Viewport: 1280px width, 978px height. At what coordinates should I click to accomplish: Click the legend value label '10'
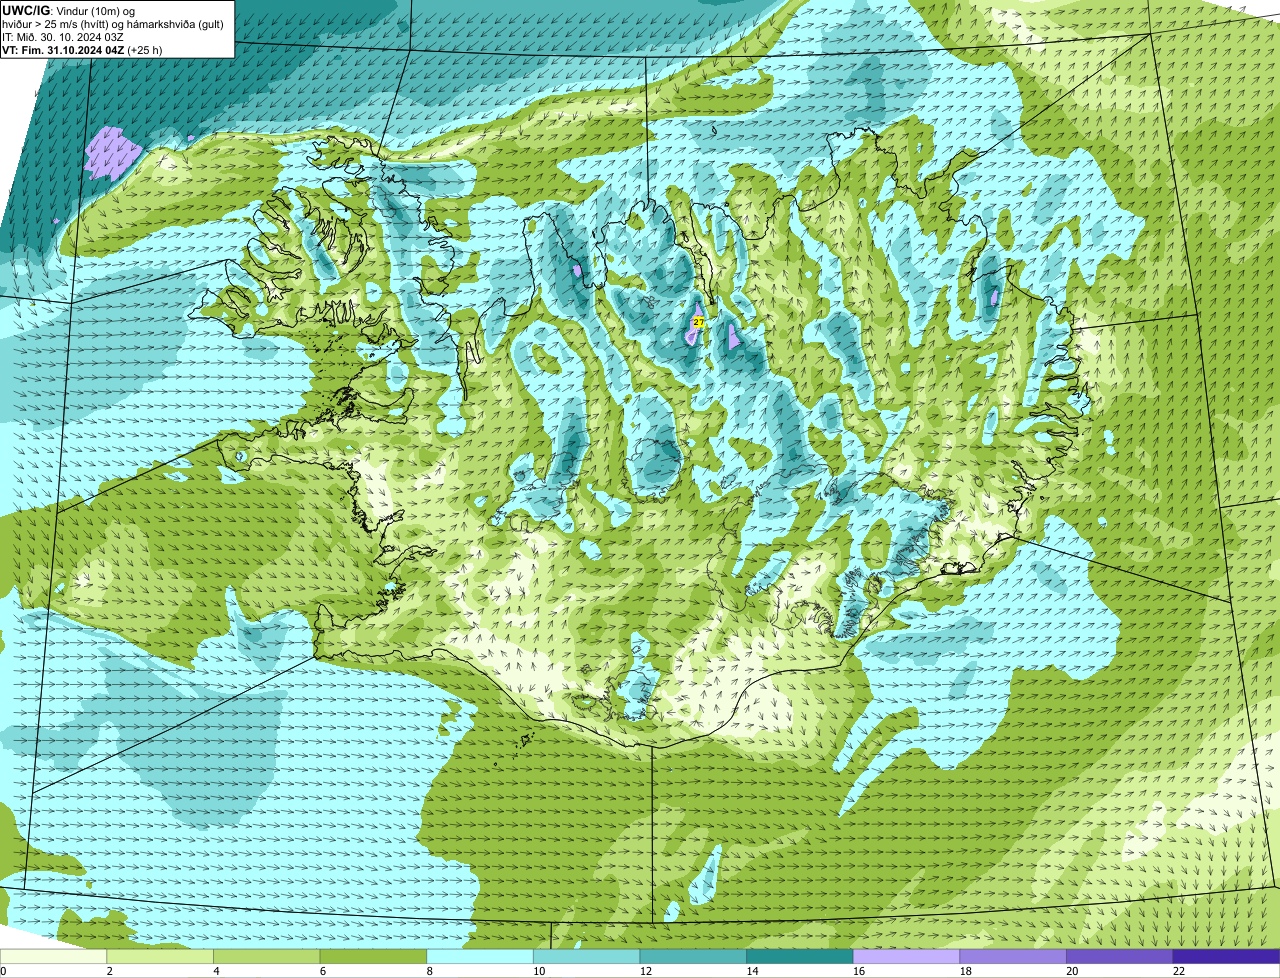click(539, 971)
